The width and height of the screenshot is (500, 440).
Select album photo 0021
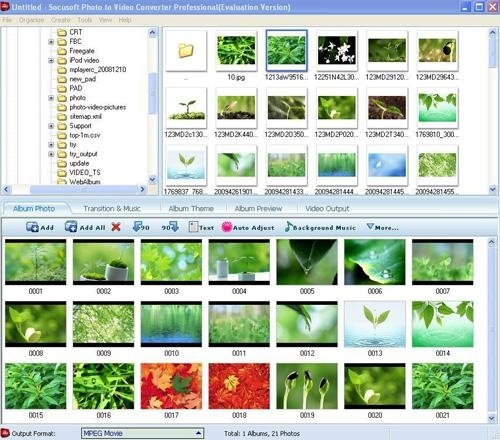(x=442, y=386)
